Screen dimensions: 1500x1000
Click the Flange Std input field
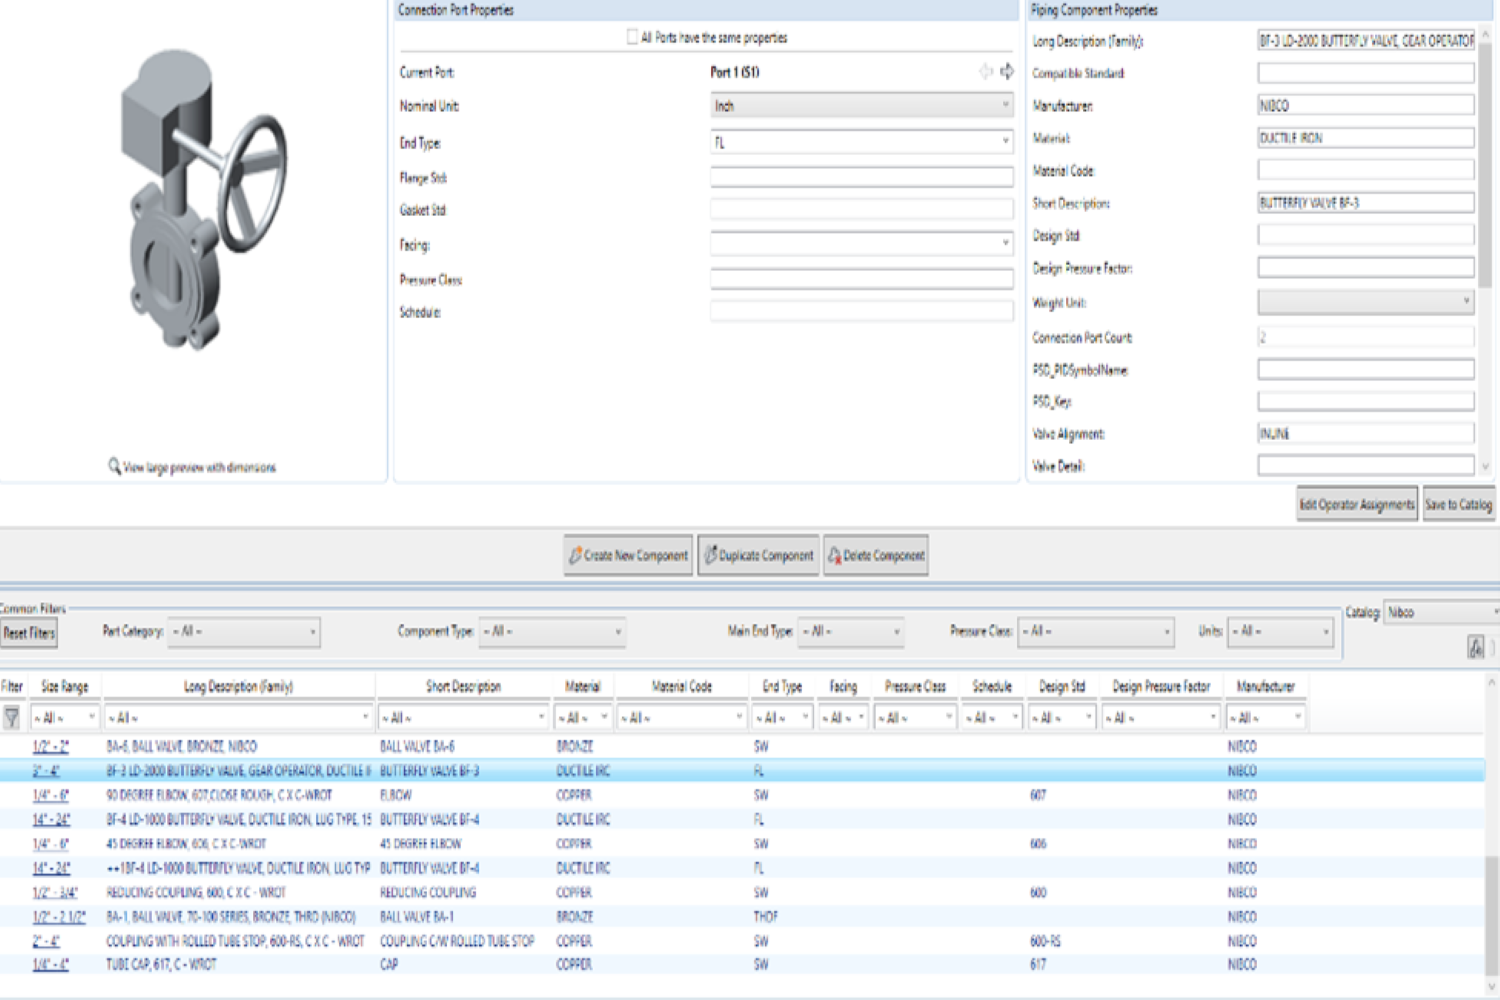coord(862,177)
